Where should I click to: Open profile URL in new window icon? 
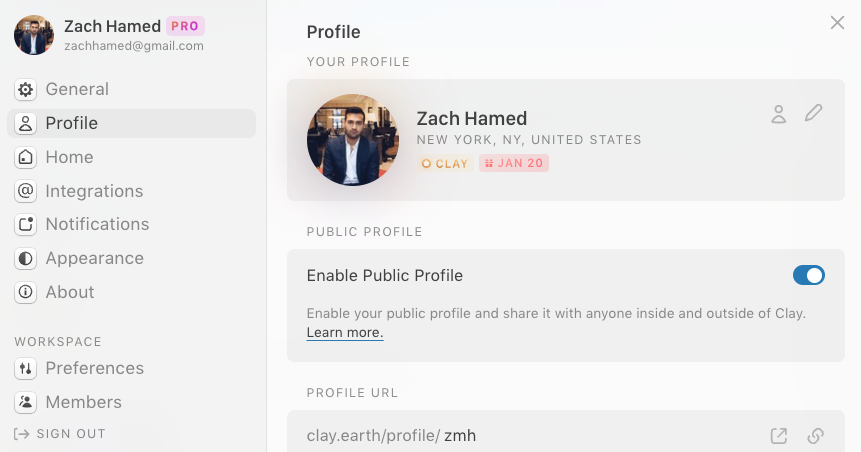(778, 436)
